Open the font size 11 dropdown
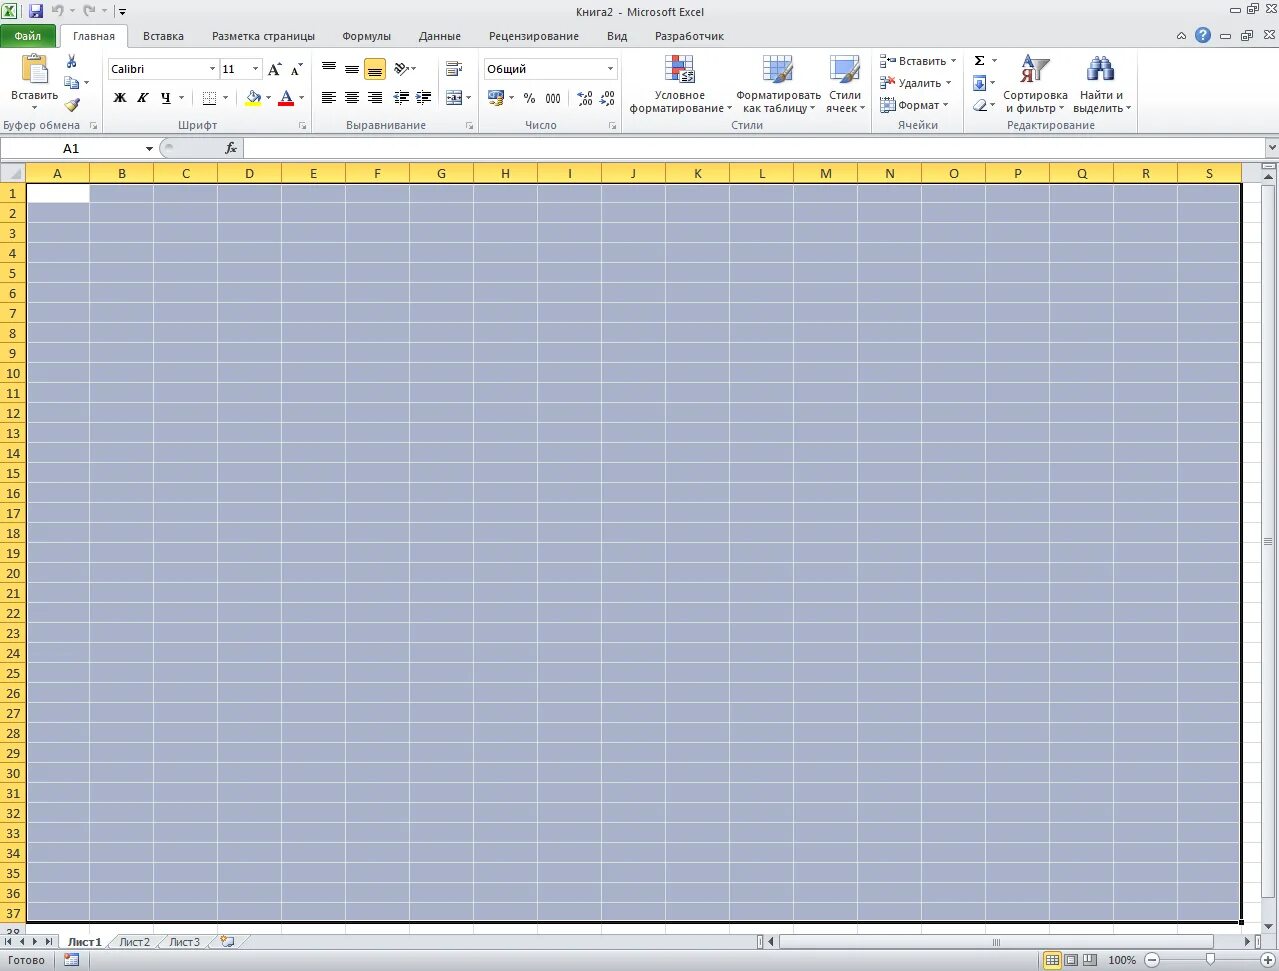Screen dimensions: 1279x971 [256, 69]
